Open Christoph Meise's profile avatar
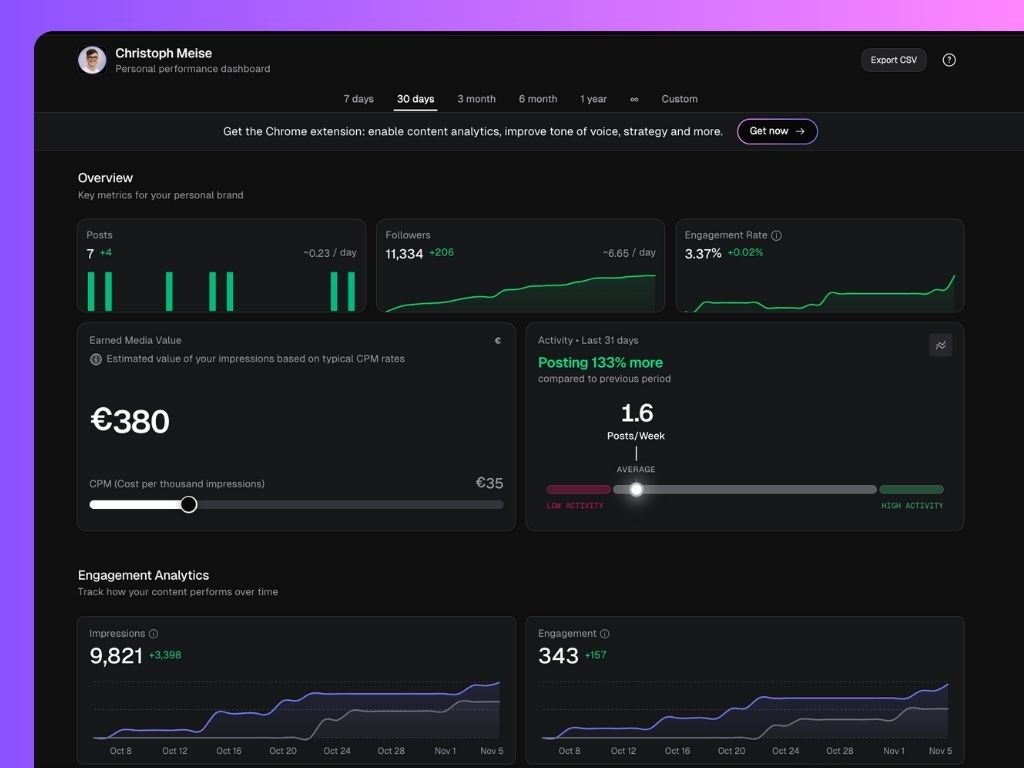The height and width of the screenshot is (768, 1024). tap(92, 59)
